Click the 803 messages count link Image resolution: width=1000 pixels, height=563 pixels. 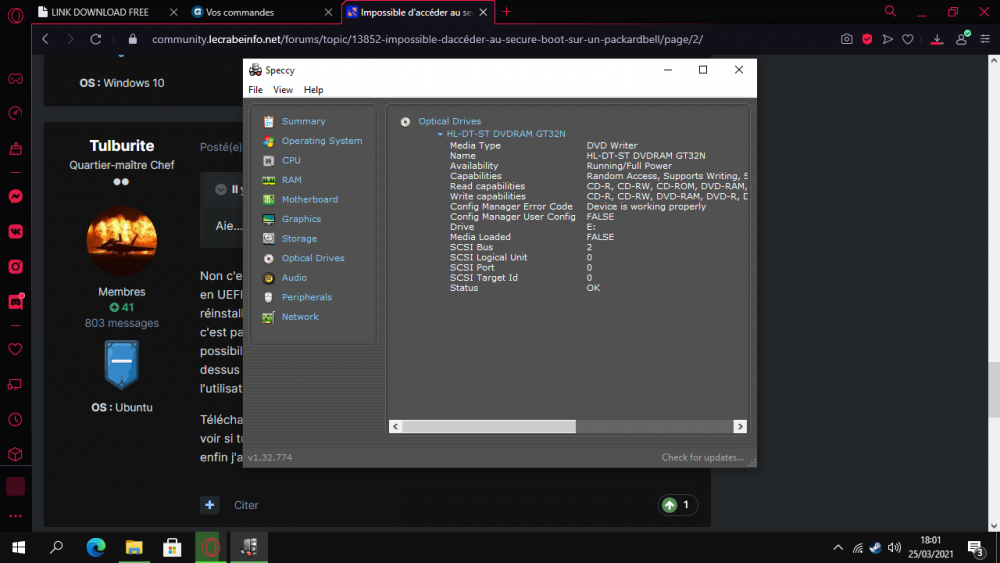click(x=122, y=323)
